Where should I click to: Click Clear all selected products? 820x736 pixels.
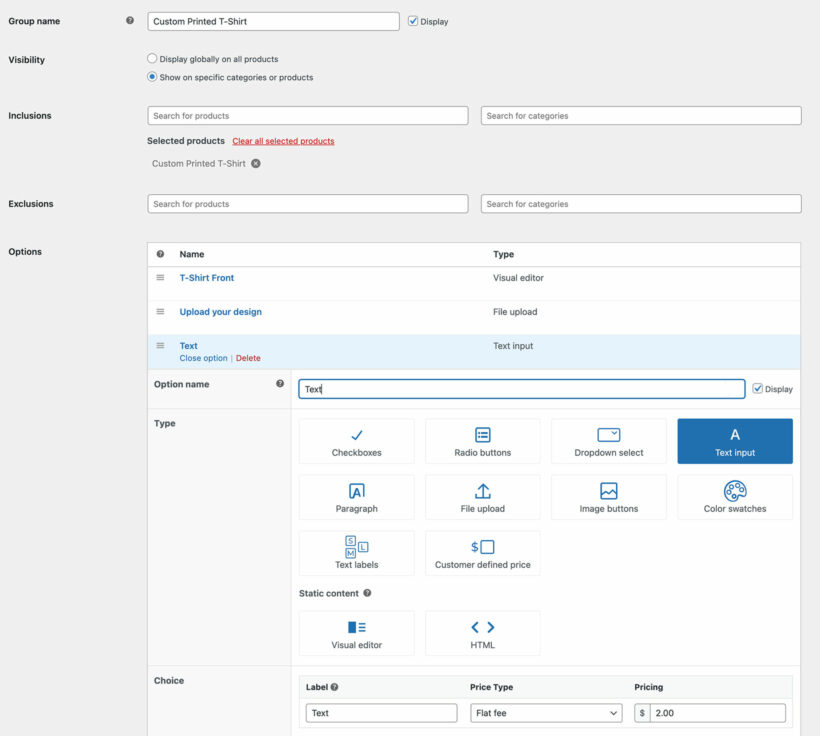pyautogui.click(x=285, y=140)
